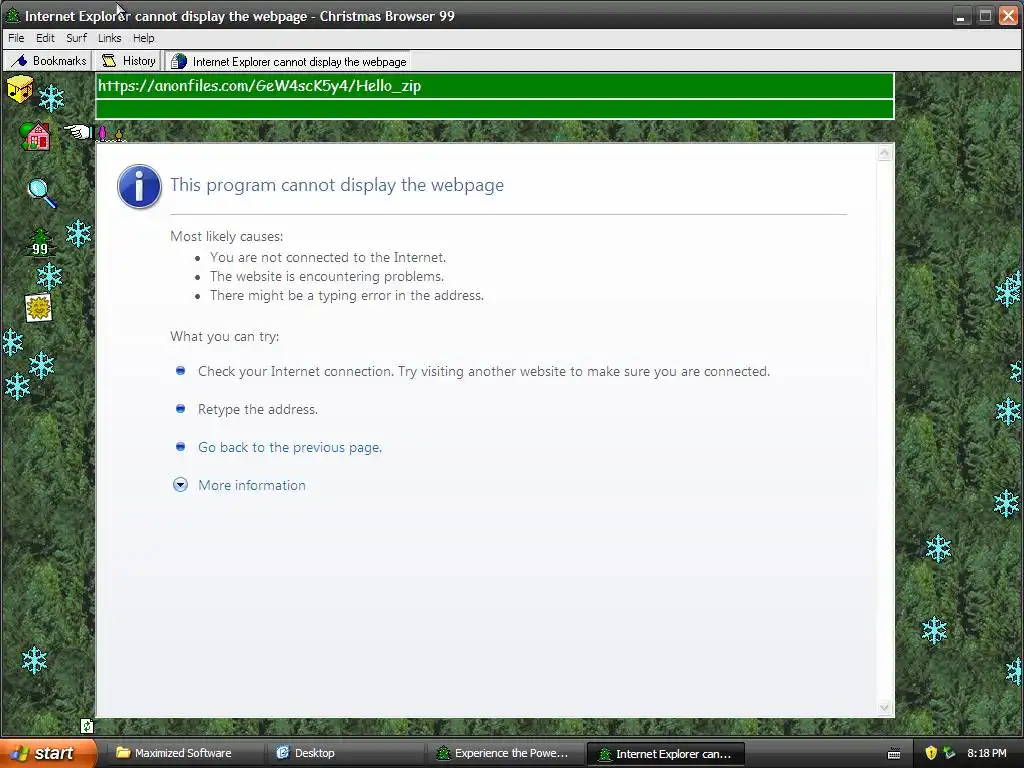Click 'Most likely causes:' text
1024x768 pixels.
(227, 236)
